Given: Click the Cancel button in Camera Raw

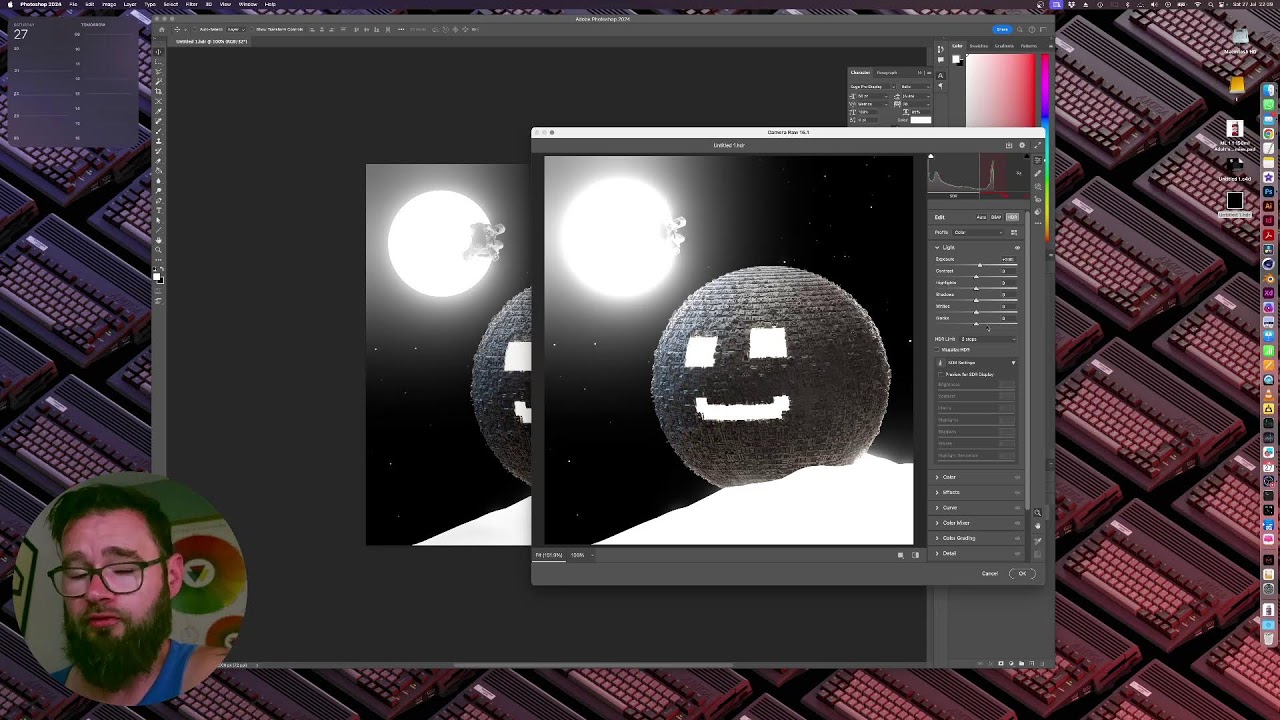Looking at the screenshot, I should pyautogui.click(x=989, y=573).
